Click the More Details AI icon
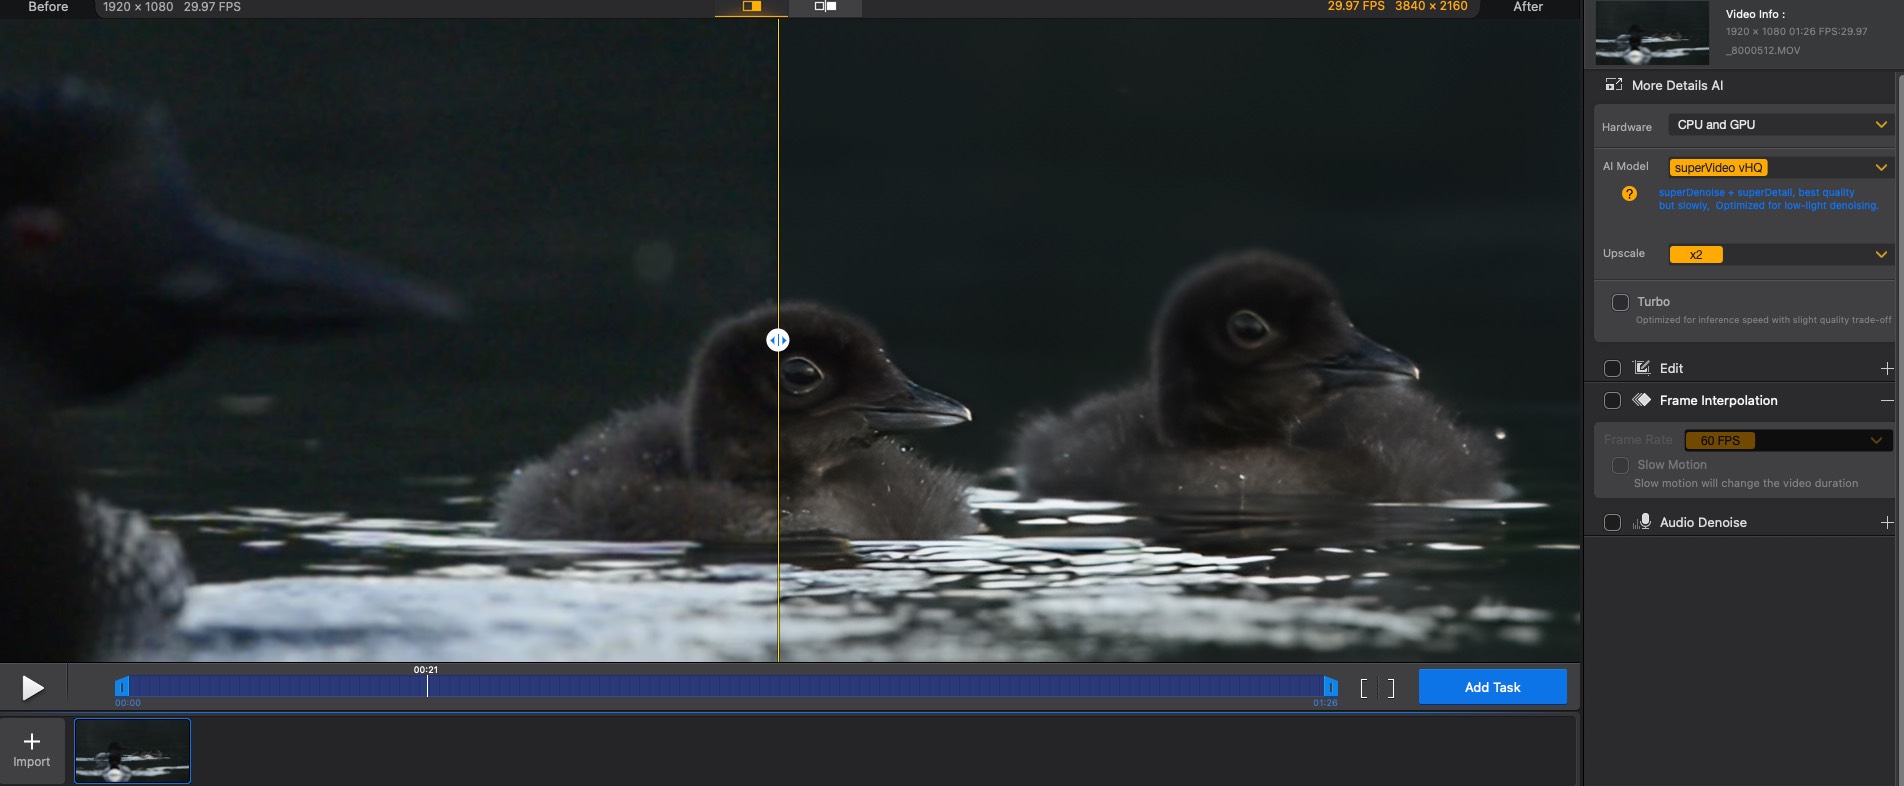Image resolution: width=1904 pixels, height=786 pixels. coord(1614,85)
